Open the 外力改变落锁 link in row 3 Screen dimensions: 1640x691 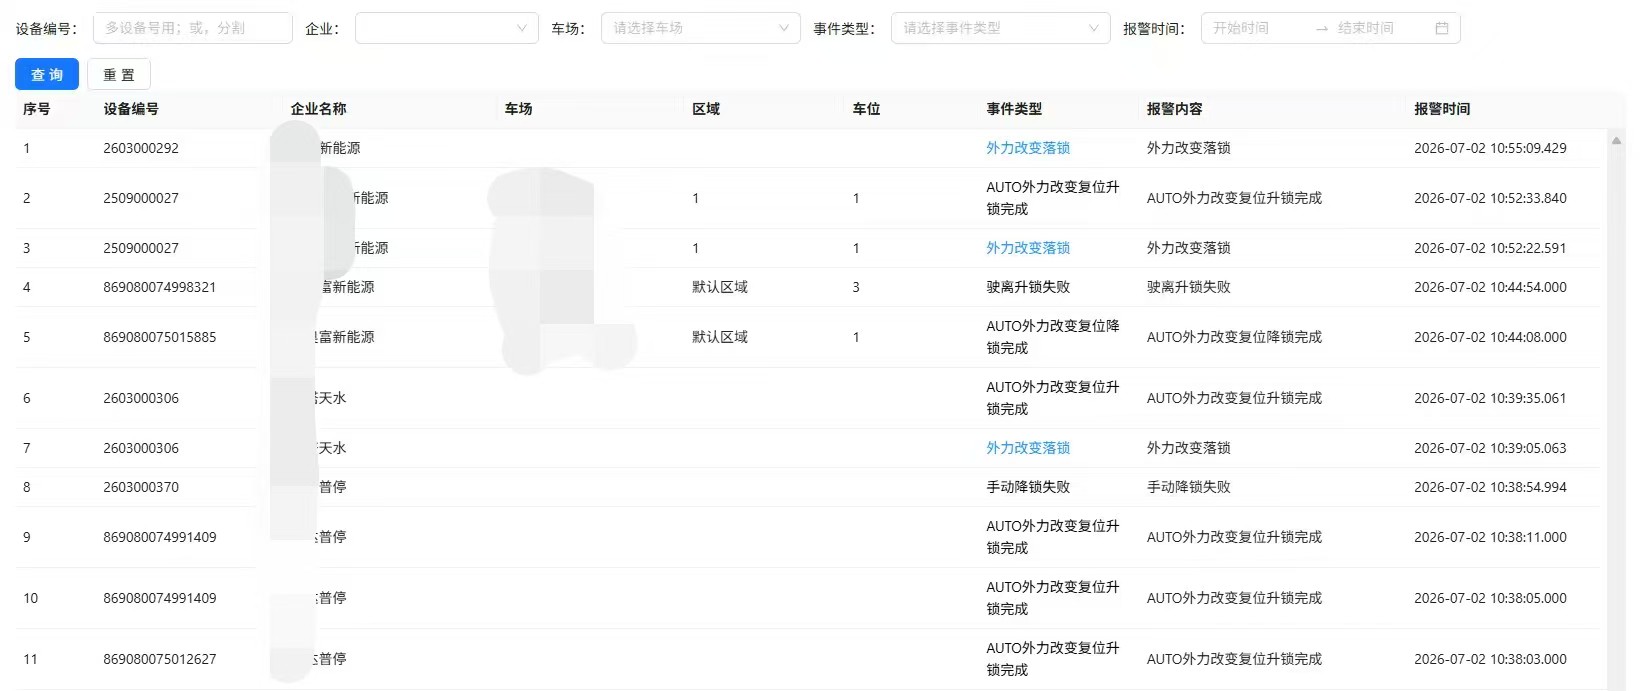coord(1028,248)
